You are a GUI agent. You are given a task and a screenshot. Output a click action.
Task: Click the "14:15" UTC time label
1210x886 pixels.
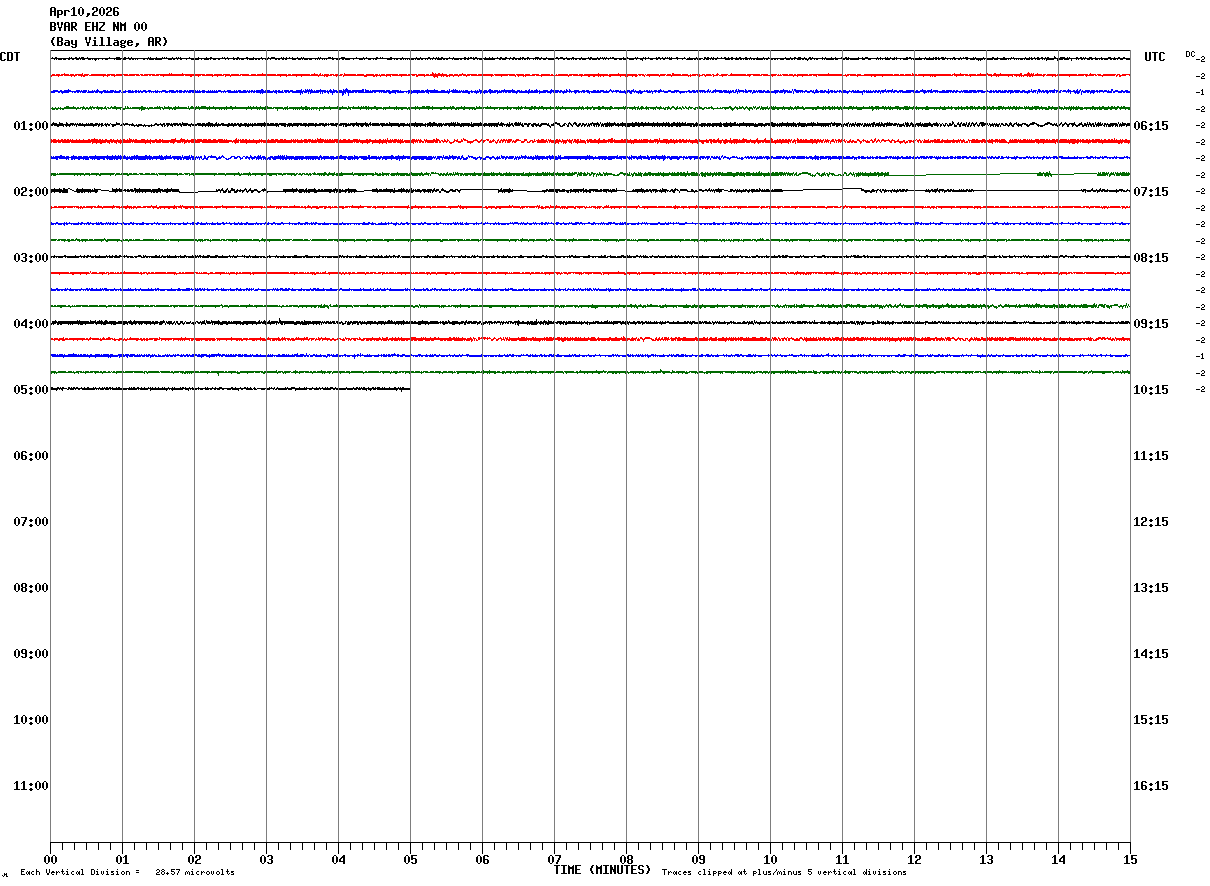1152,654
